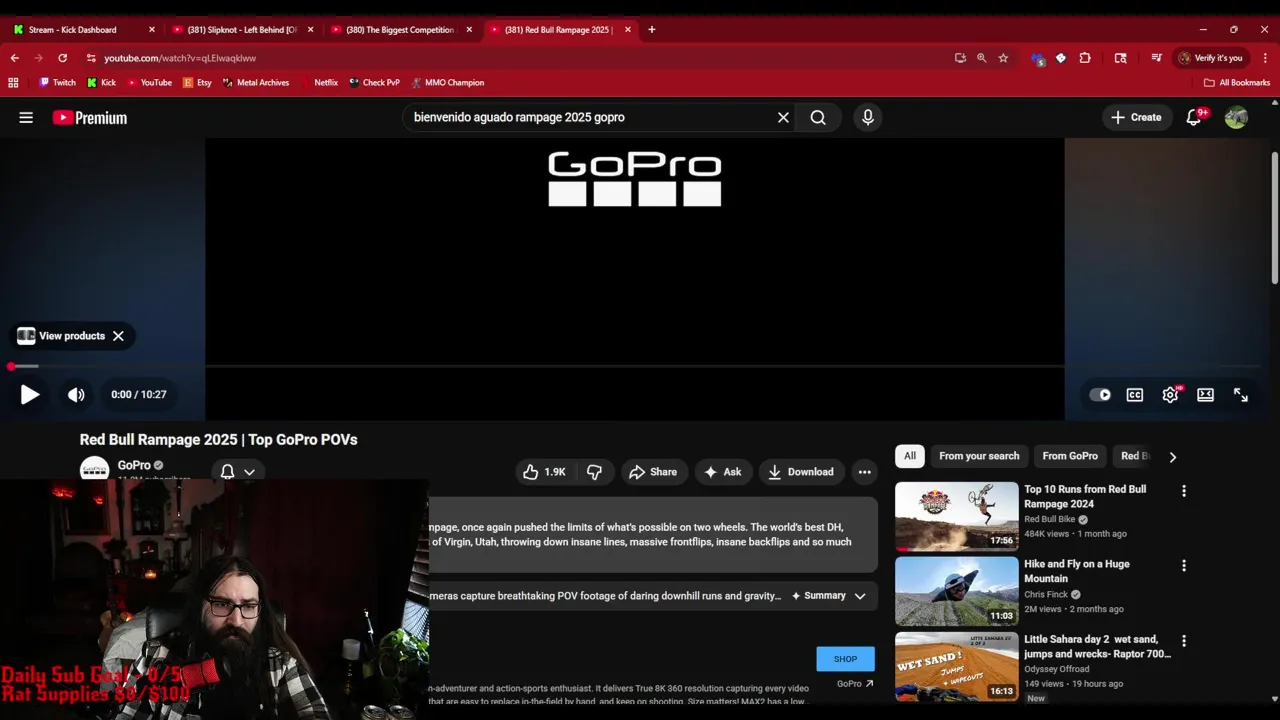
Task: Click the blue SHOP button
Action: tap(845, 659)
